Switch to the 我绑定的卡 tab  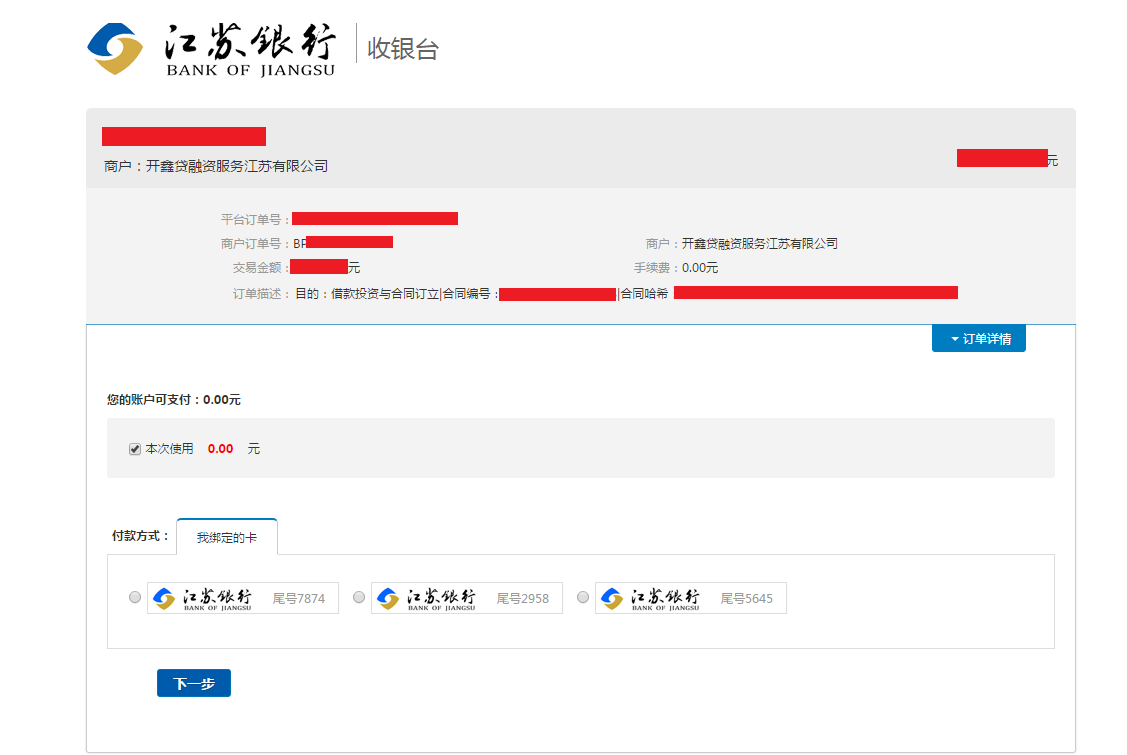click(x=226, y=537)
